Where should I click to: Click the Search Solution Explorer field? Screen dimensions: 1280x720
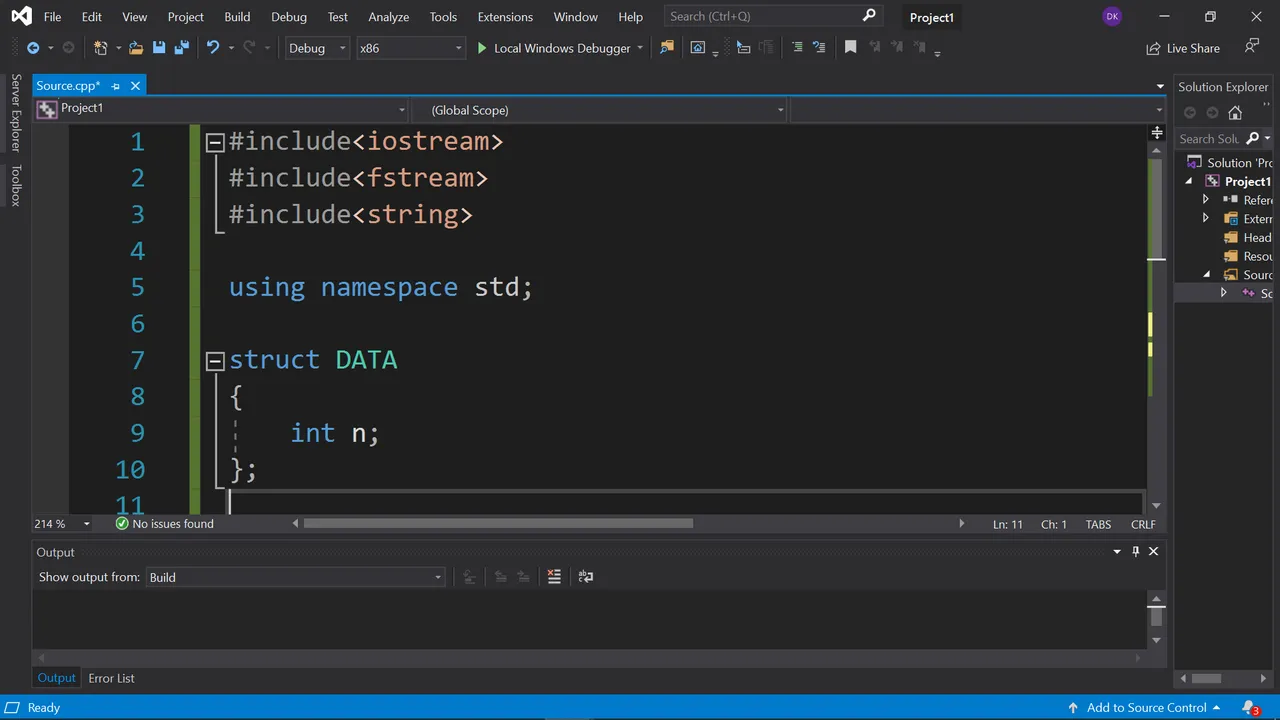(1209, 139)
